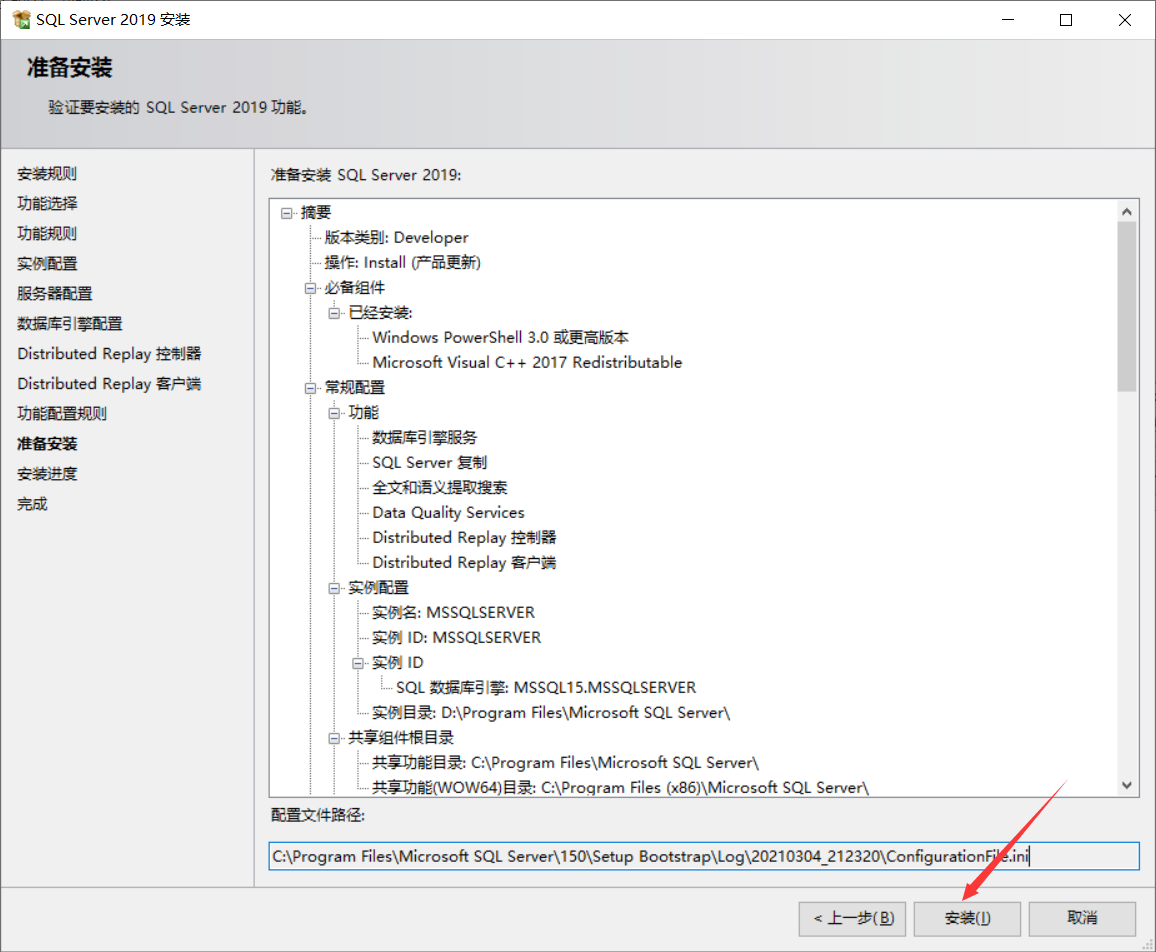Open the 功能规则 sidebar step
This screenshot has width=1156, height=952.
tap(47, 234)
